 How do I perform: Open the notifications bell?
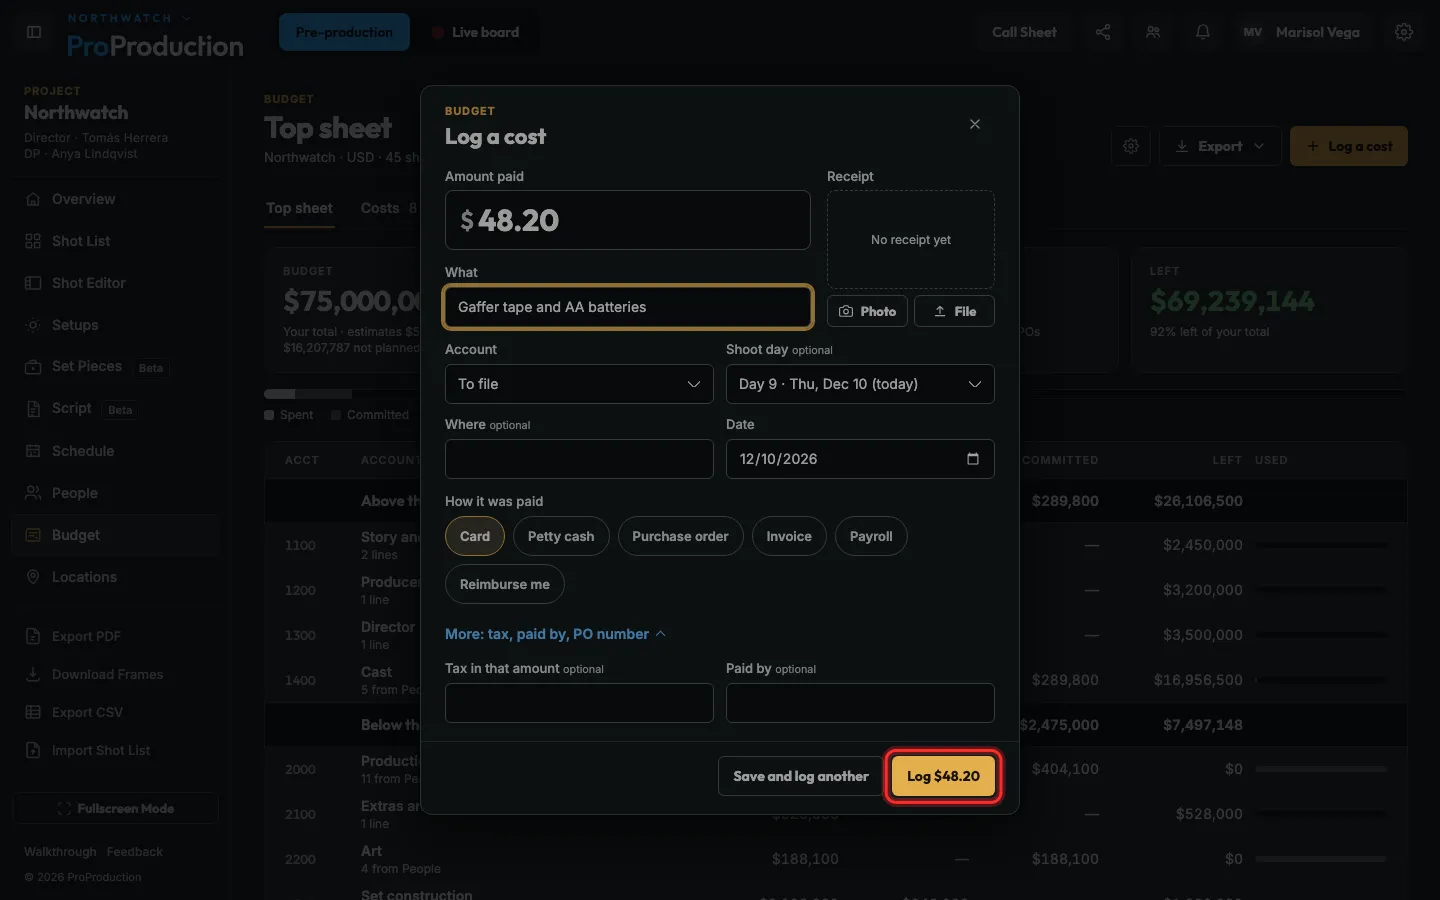(1203, 32)
